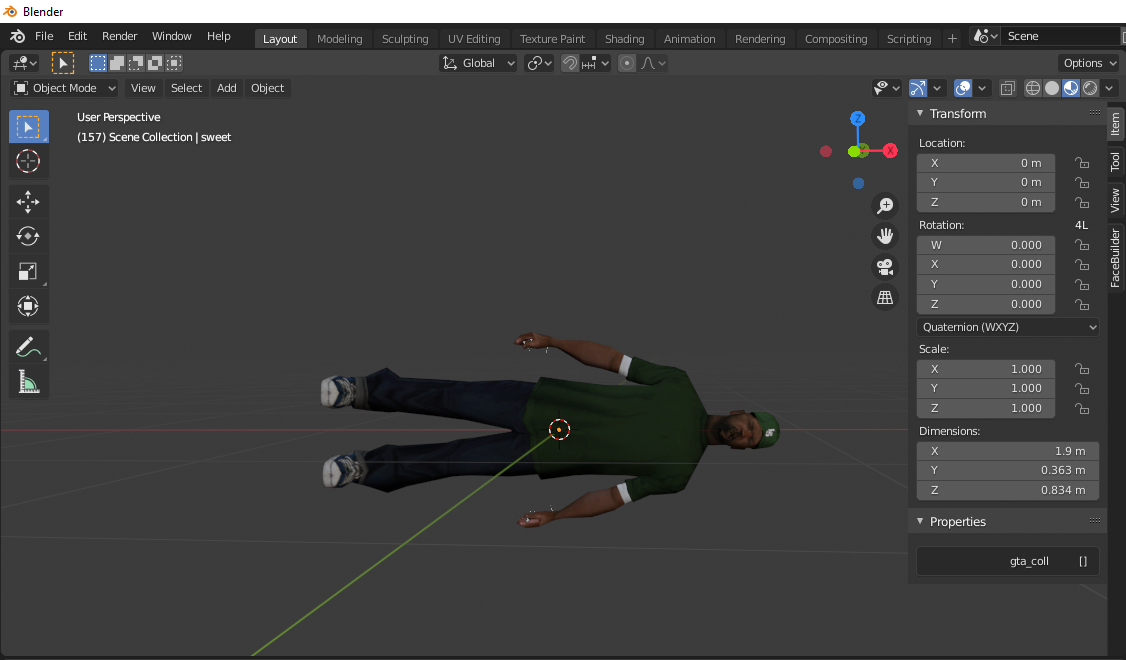1126x660 pixels.
Task: Open Global transform orientation dropdown
Action: (x=478, y=63)
